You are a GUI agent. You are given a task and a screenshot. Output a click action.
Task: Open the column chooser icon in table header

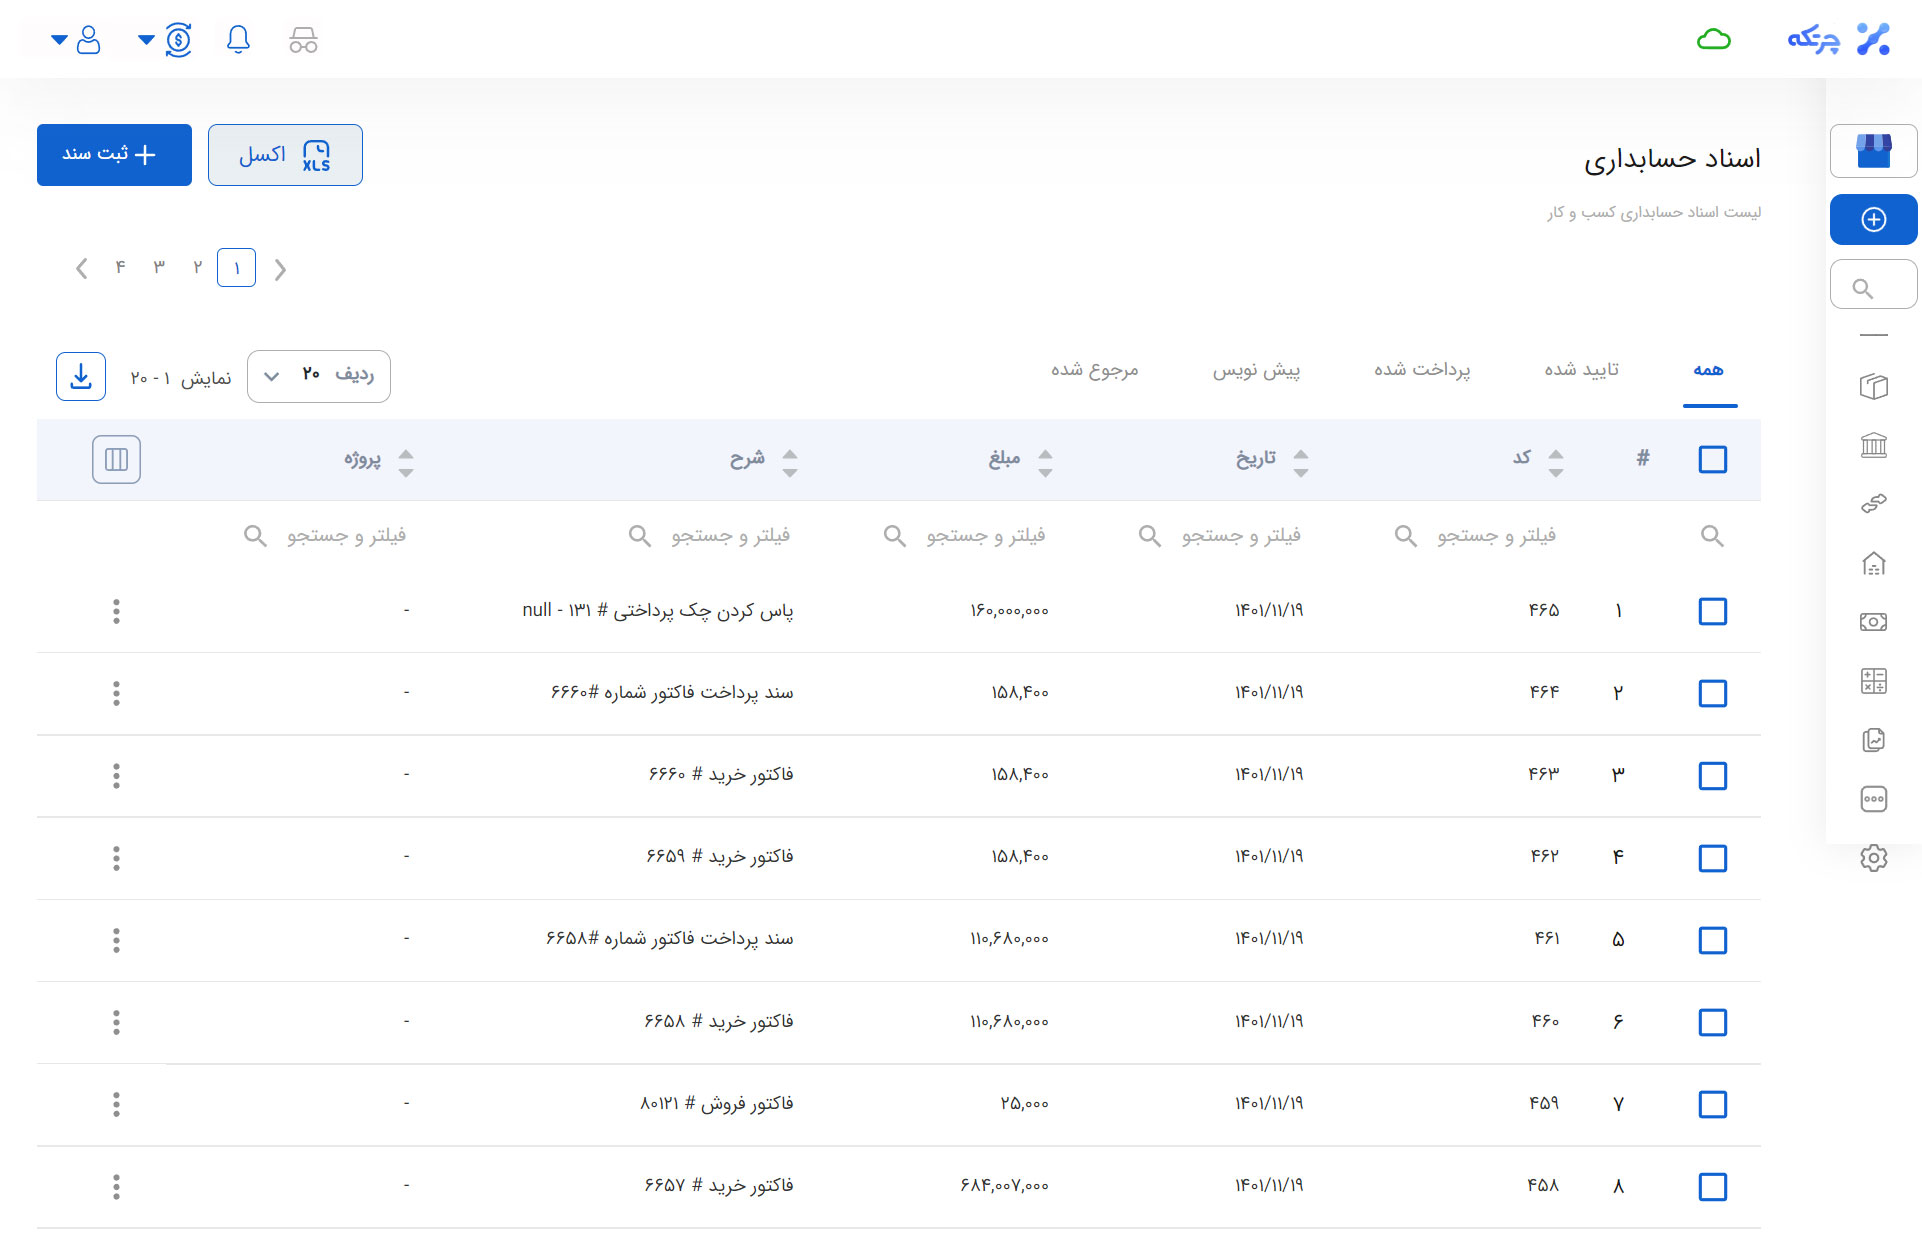[116, 459]
